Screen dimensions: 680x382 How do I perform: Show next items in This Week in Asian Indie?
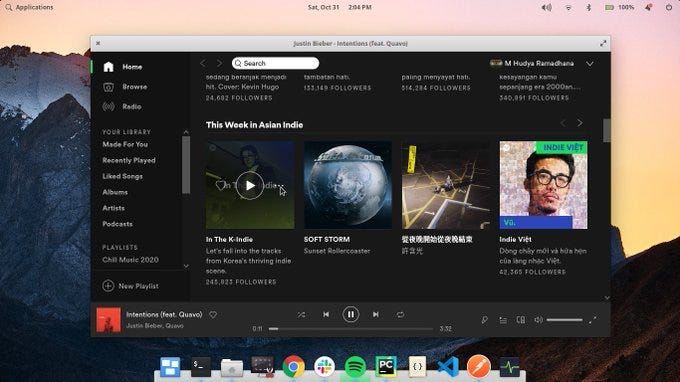[580, 123]
